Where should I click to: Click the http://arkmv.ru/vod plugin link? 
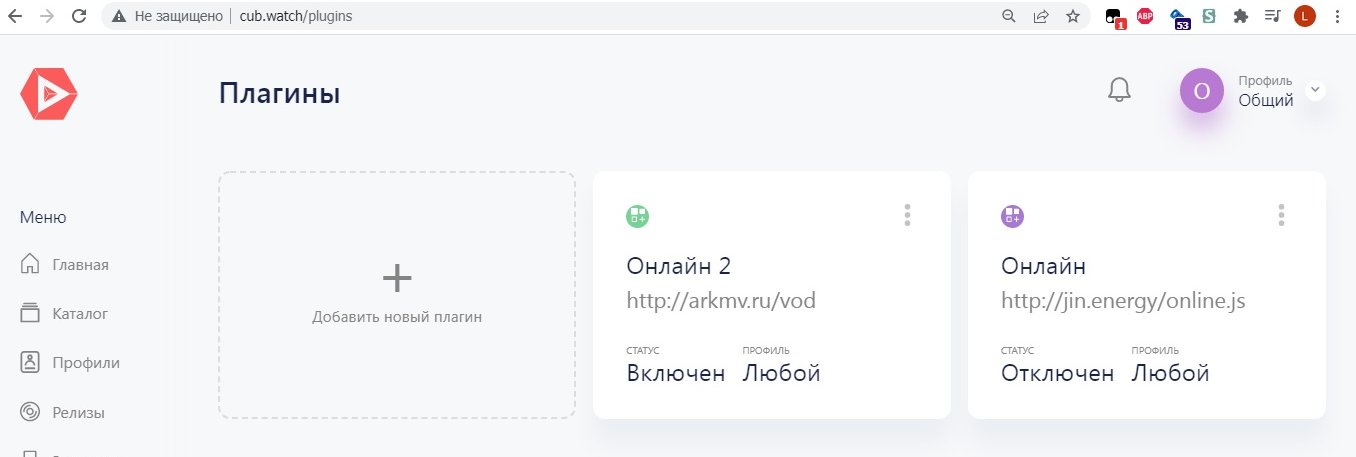click(728, 301)
